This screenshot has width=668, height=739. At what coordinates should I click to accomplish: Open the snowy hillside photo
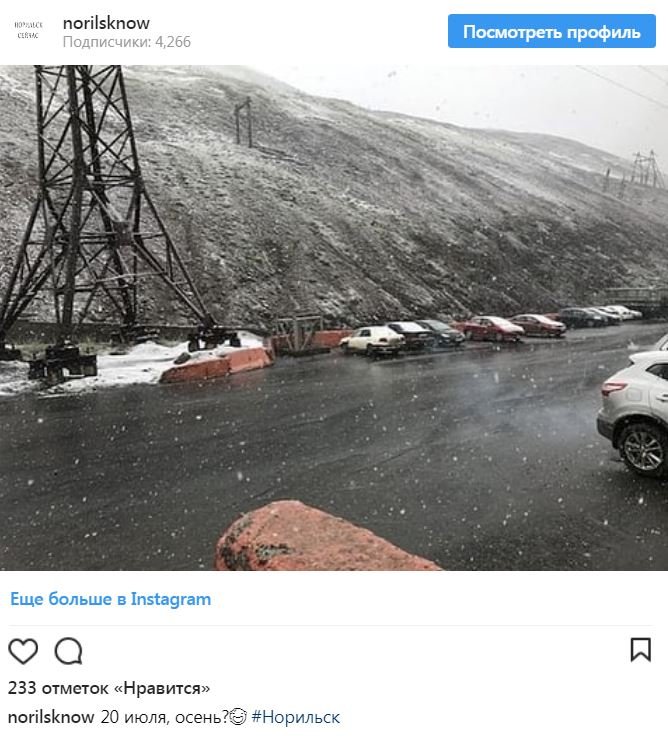pyautogui.click(x=334, y=318)
